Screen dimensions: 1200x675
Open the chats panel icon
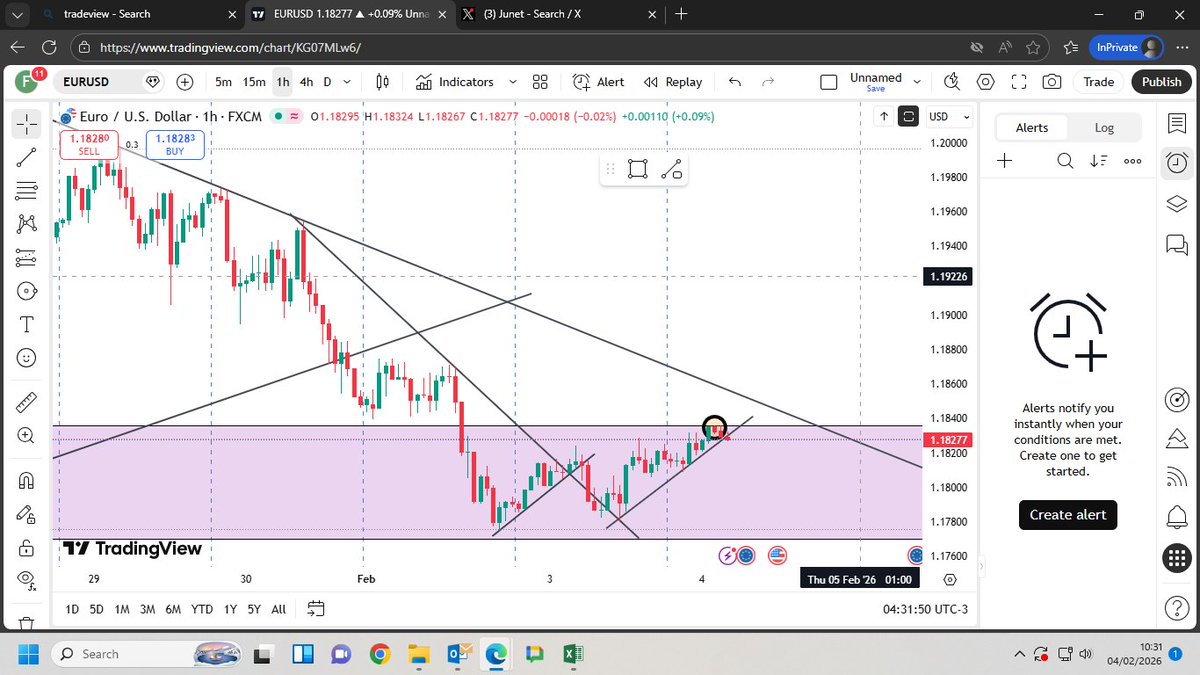click(x=1177, y=244)
